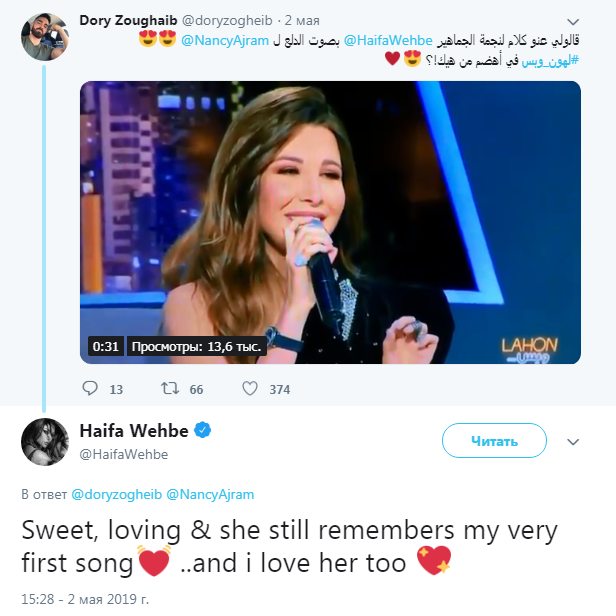616x616 pixels.
Task: Click the Читать follow button
Action: coord(495,441)
